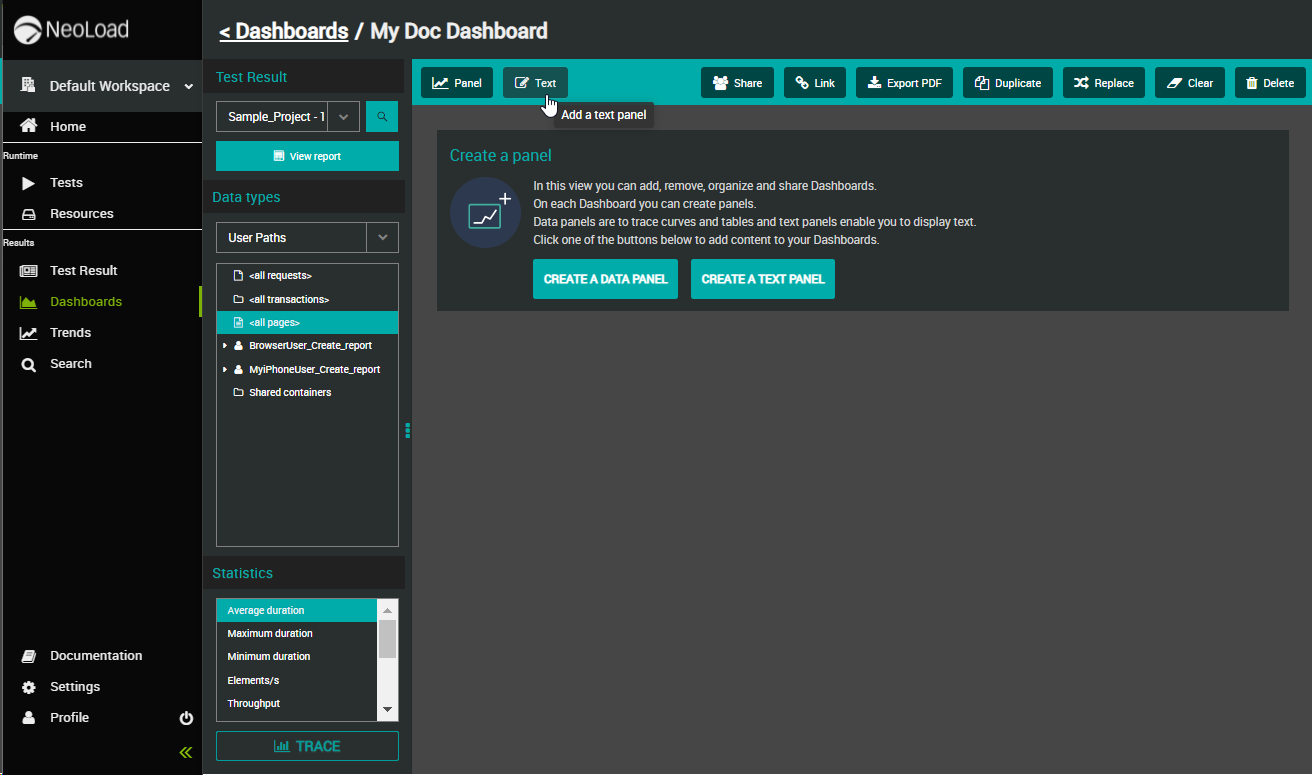Delete the dashboard with the trash button
This screenshot has width=1312, height=775.
[x=1270, y=83]
